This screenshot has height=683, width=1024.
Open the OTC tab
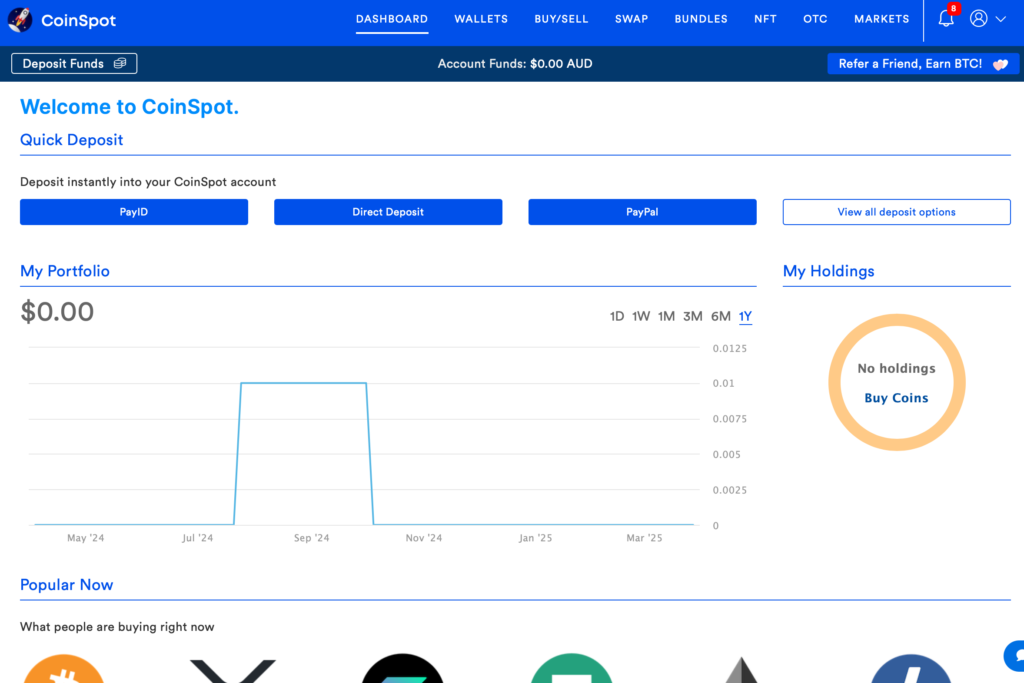(x=815, y=19)
